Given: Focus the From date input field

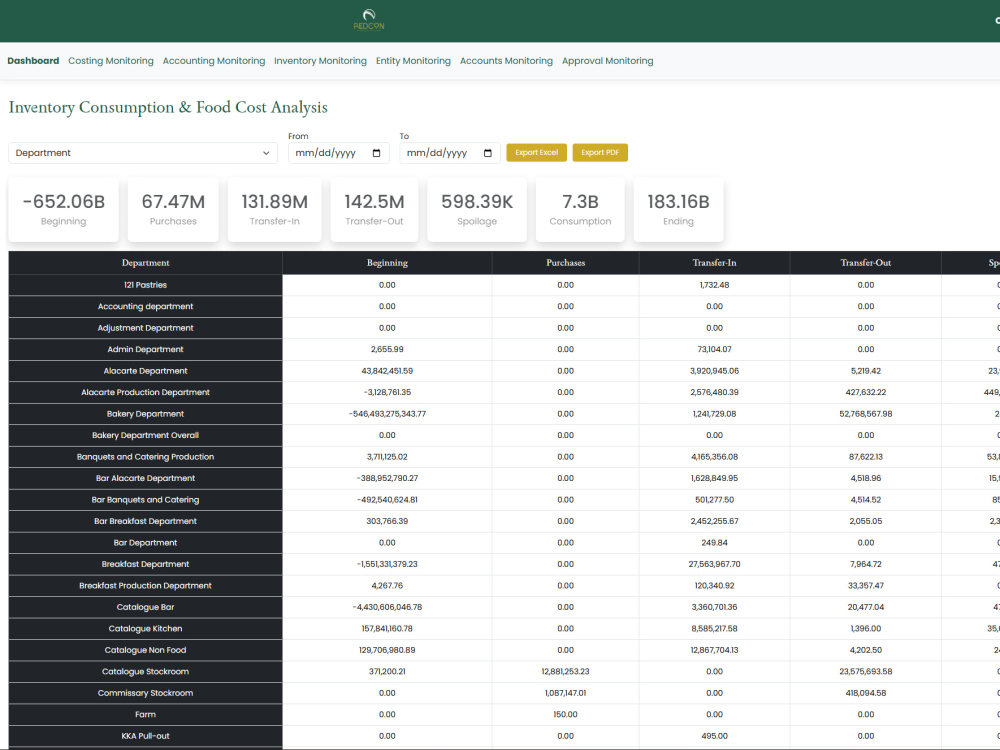Looking at the screenshot, I should tap(339, 153).
